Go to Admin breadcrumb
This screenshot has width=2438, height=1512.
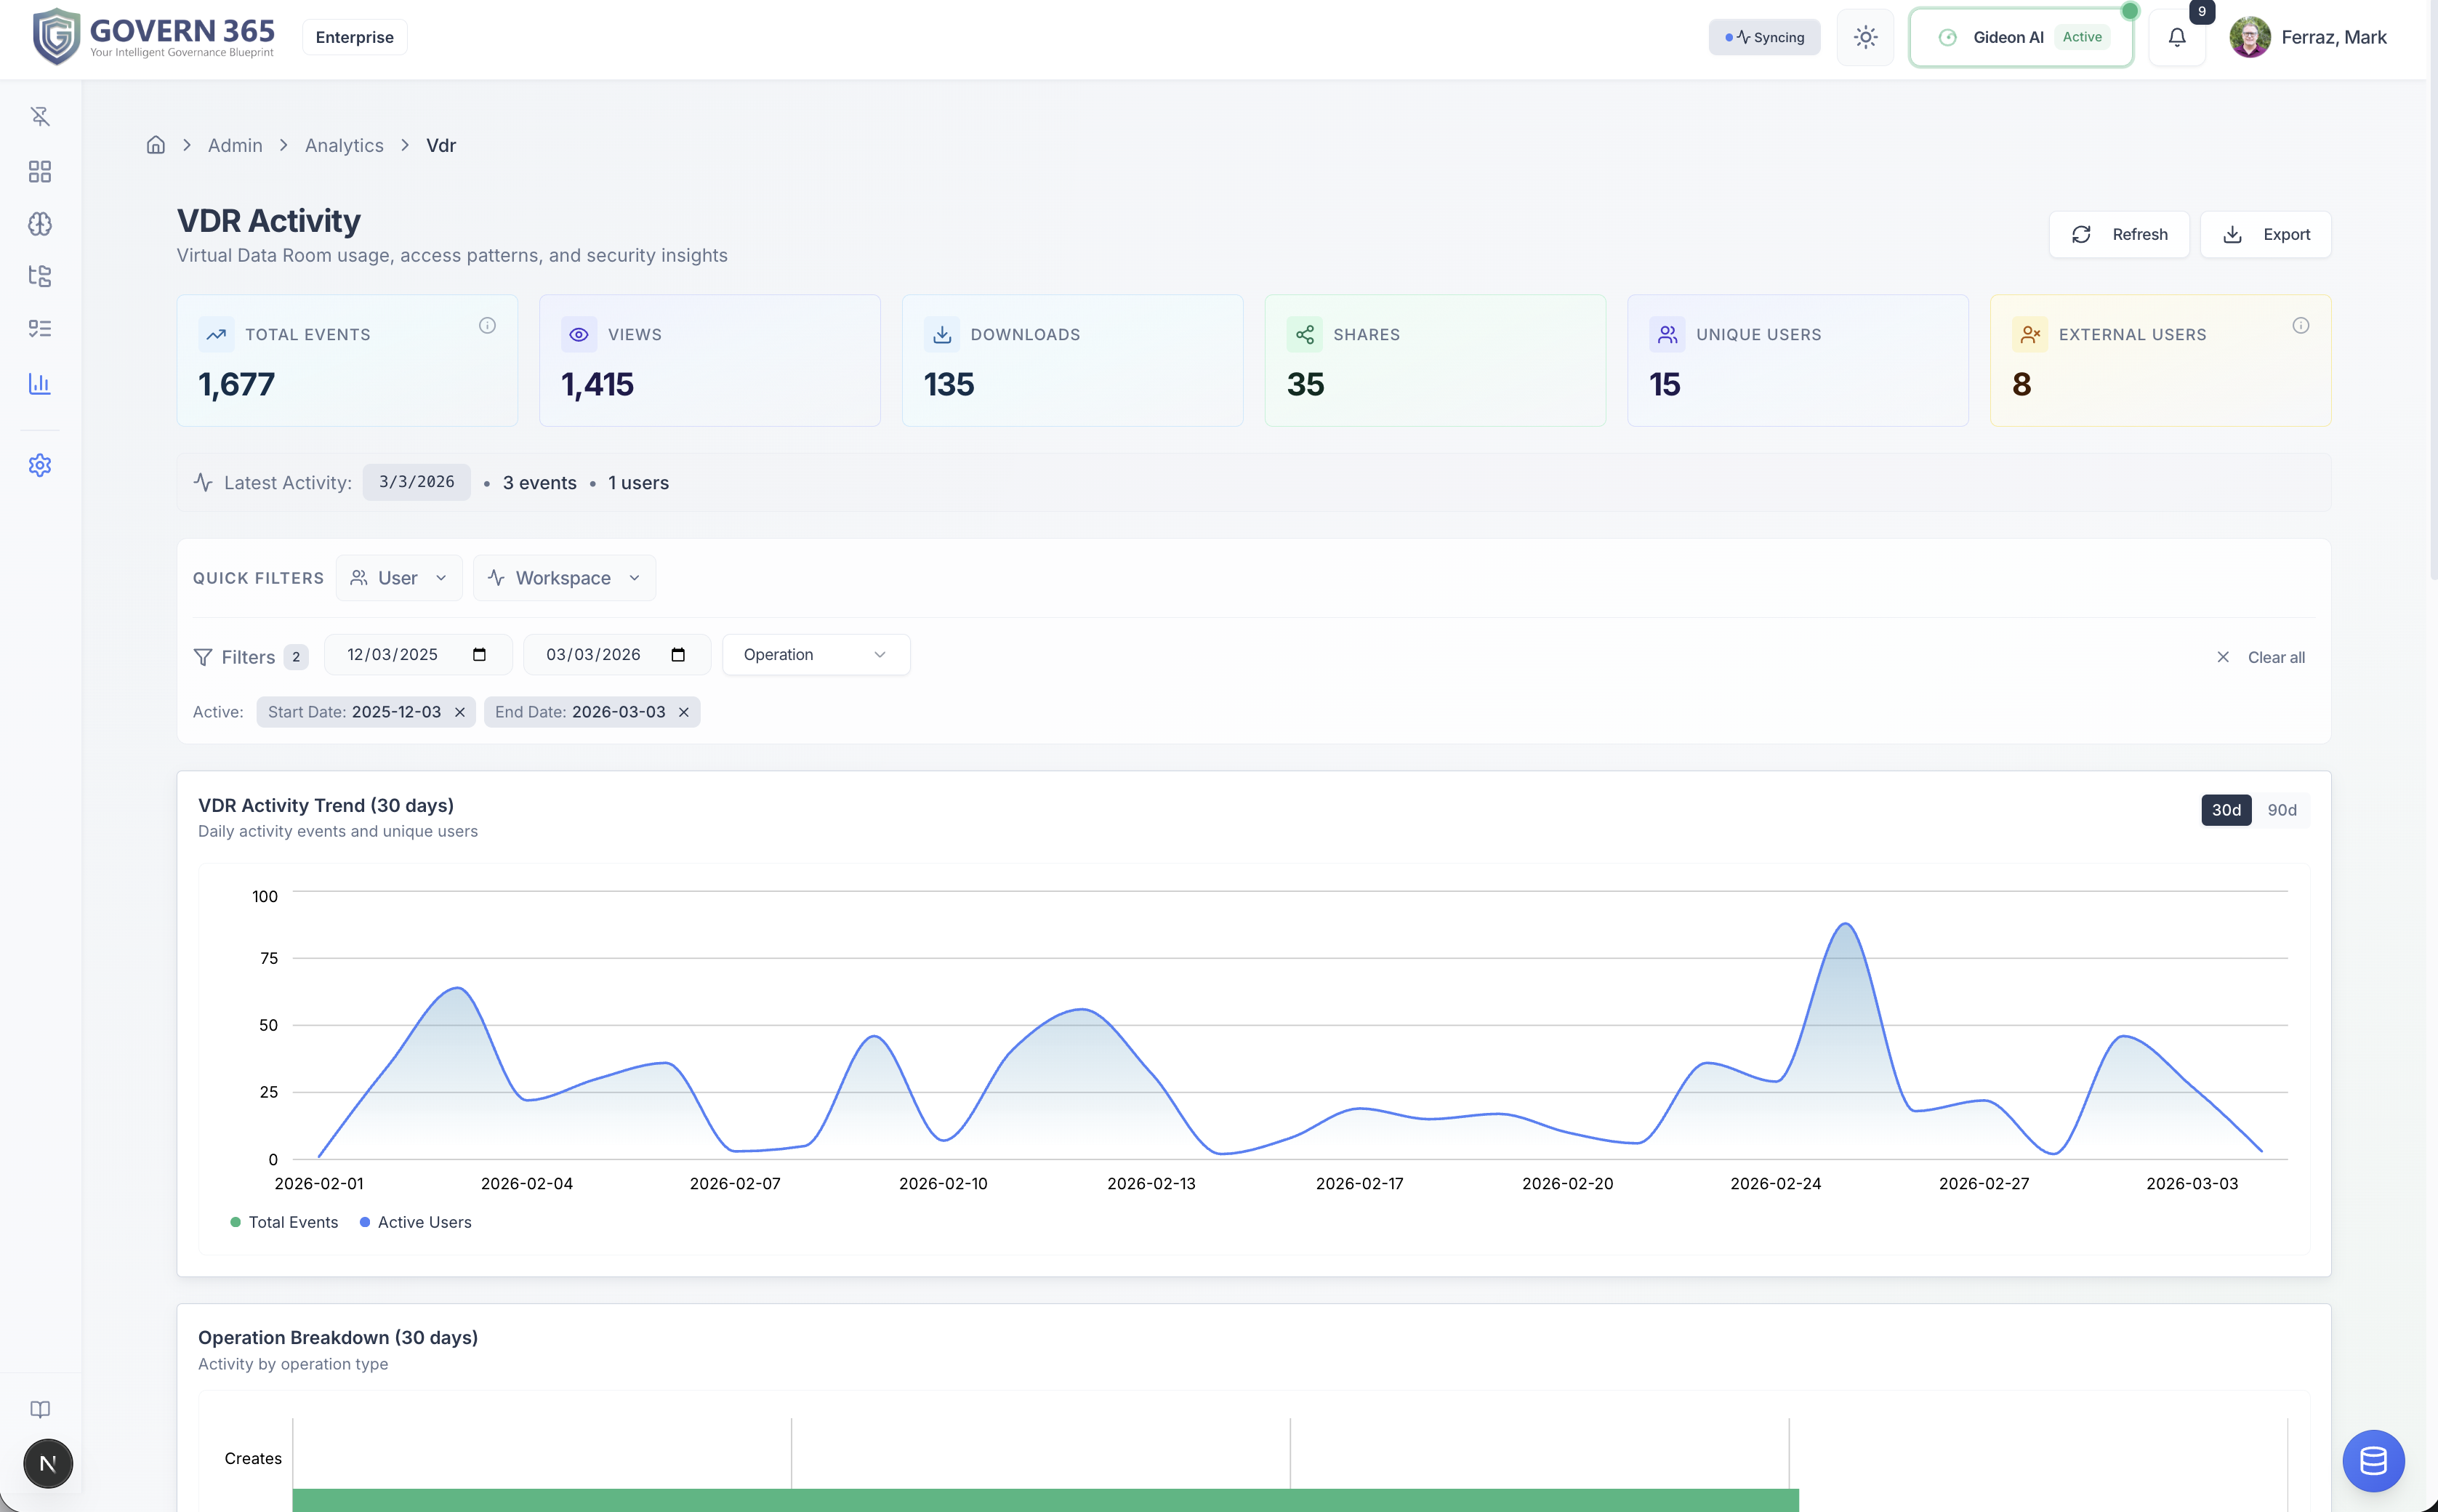tap(235, 146)
